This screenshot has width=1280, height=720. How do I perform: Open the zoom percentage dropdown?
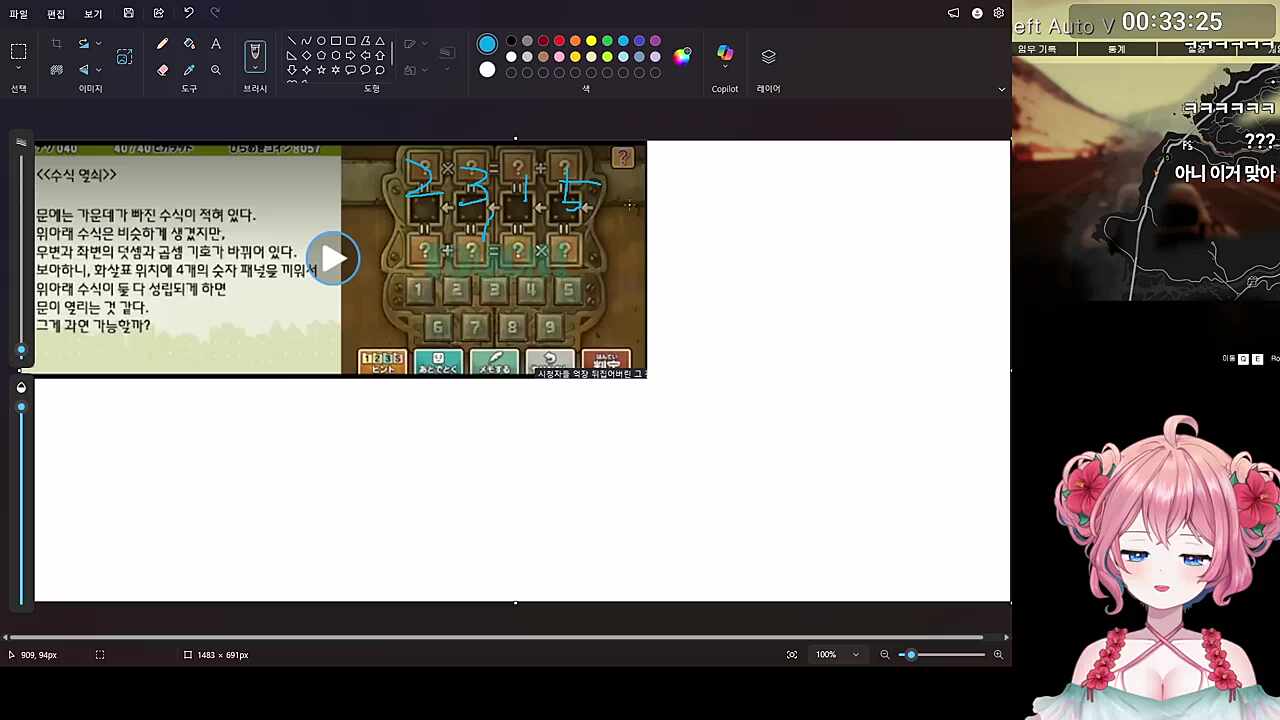click(x=855, y=655)
